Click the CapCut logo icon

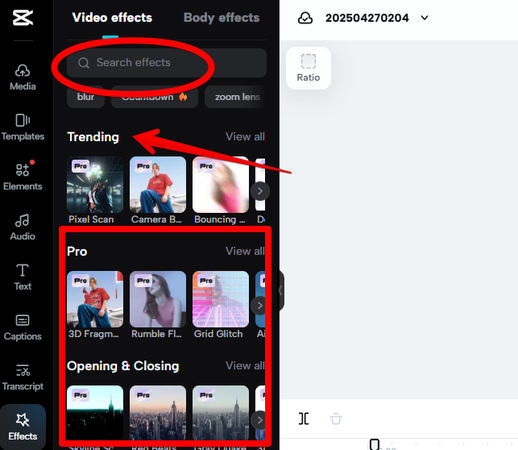pos(23,17)
